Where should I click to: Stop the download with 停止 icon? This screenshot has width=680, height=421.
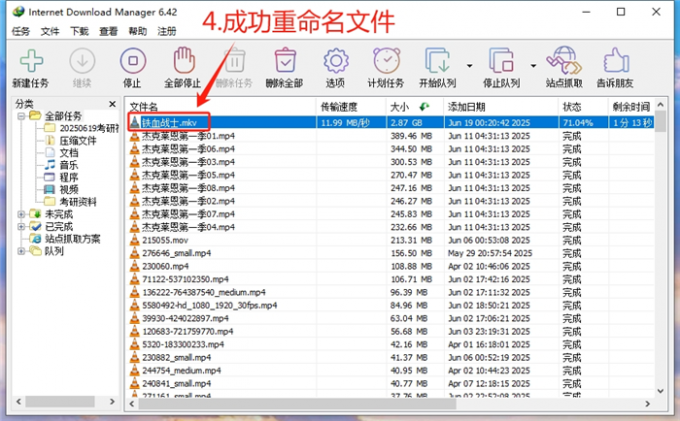point(133,61)
